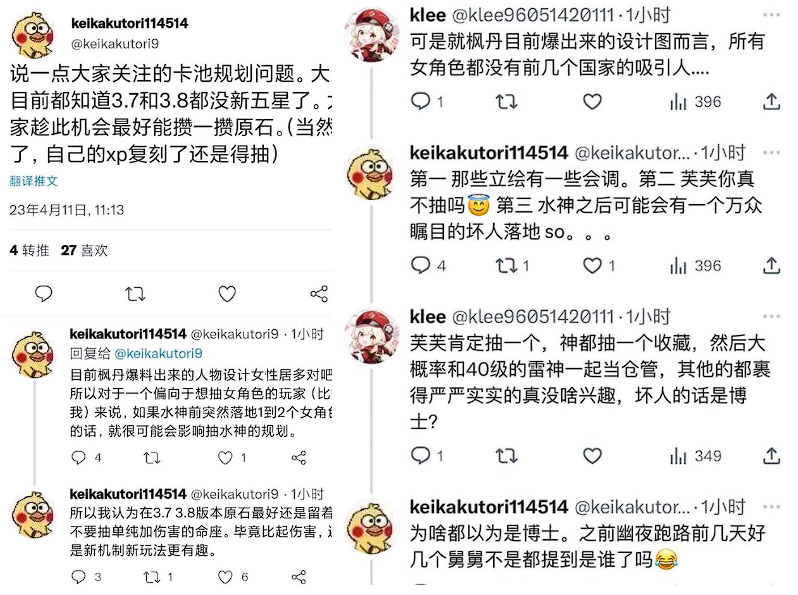Open the 4 转推 retweets list
Screen dimensions: 798x595
tap(30, 250)
